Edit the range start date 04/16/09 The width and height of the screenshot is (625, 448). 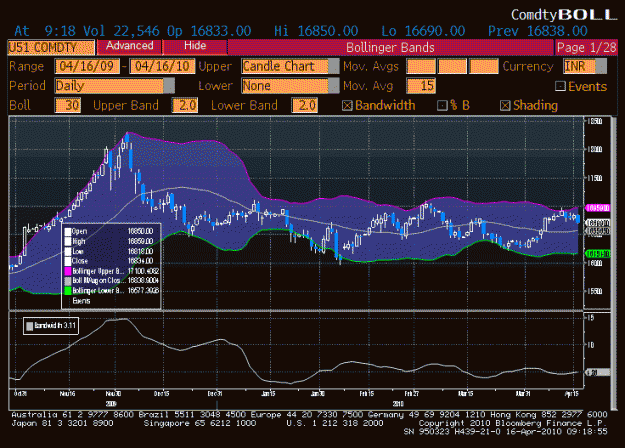[87, 66]
